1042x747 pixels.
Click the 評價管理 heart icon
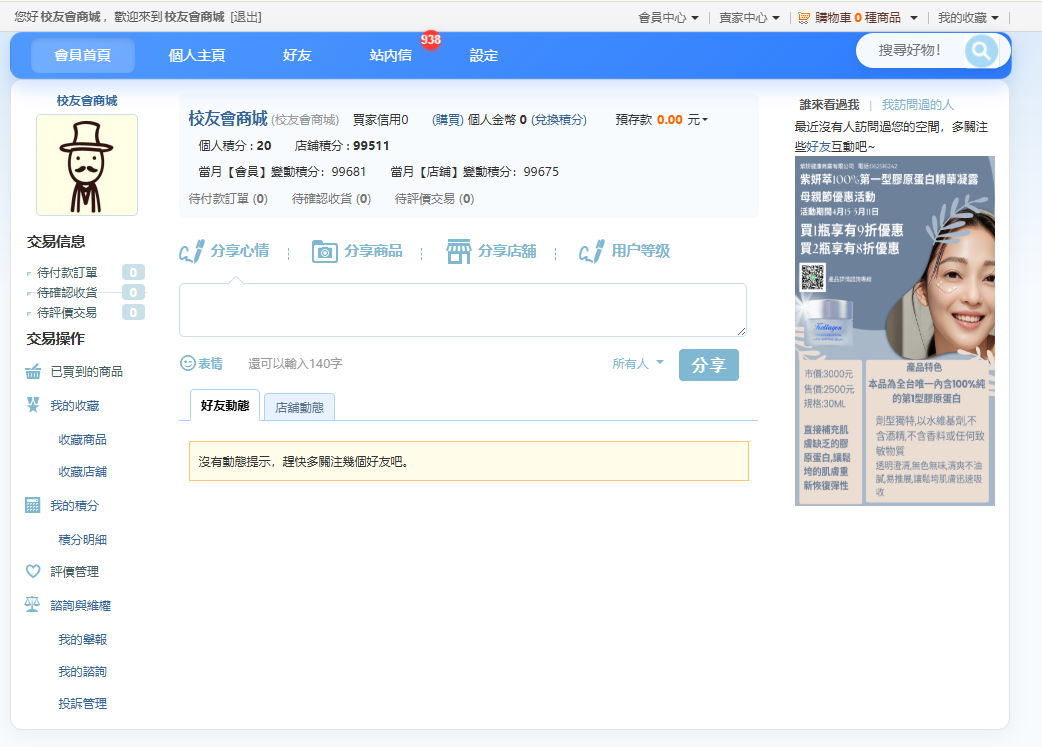pos(33,572)
